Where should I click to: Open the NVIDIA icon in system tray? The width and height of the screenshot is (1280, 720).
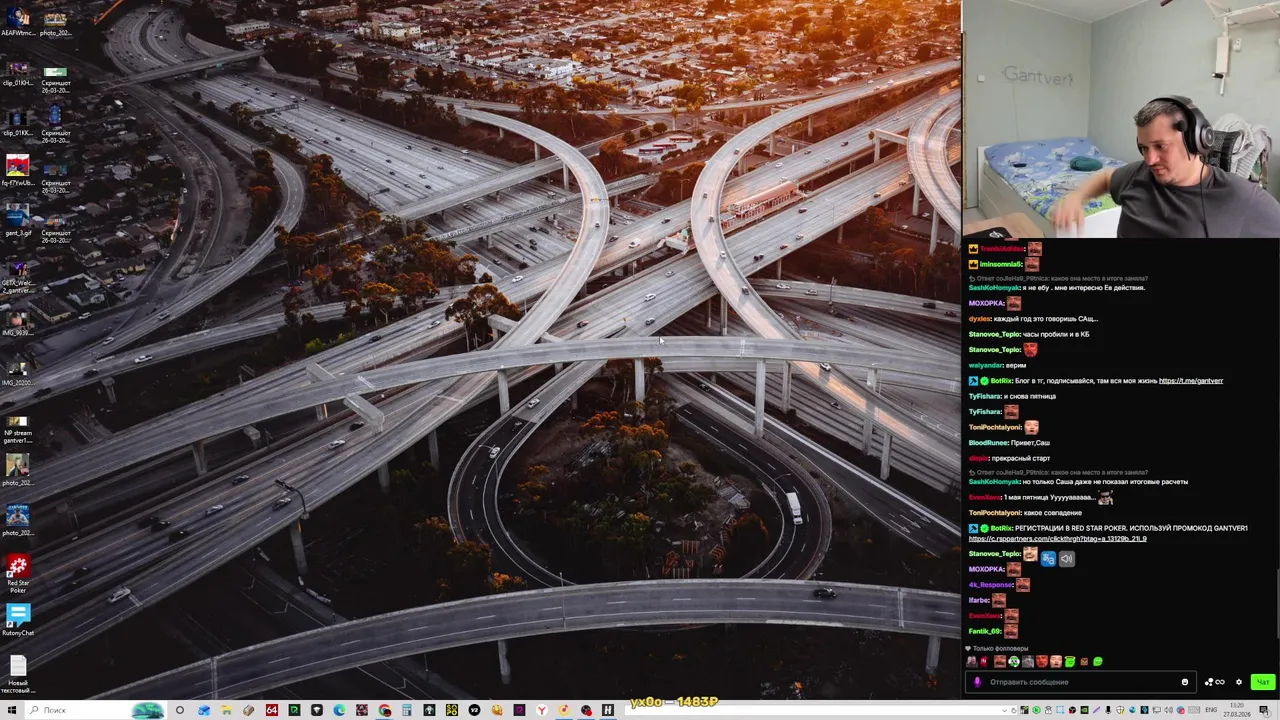click(1084, 710)
